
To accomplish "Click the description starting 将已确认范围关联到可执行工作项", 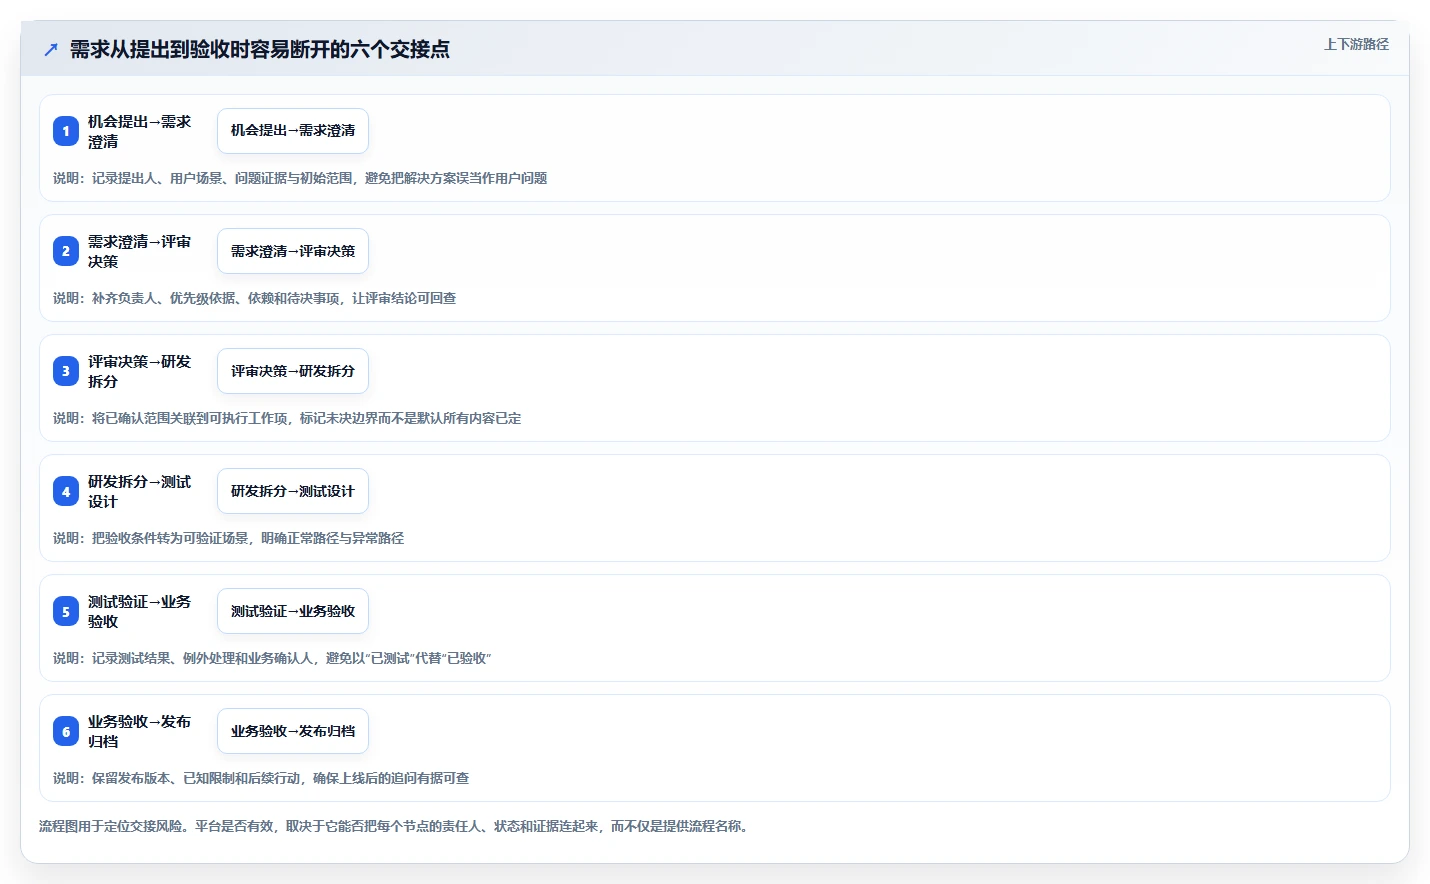I will click(x=287, y=418).
